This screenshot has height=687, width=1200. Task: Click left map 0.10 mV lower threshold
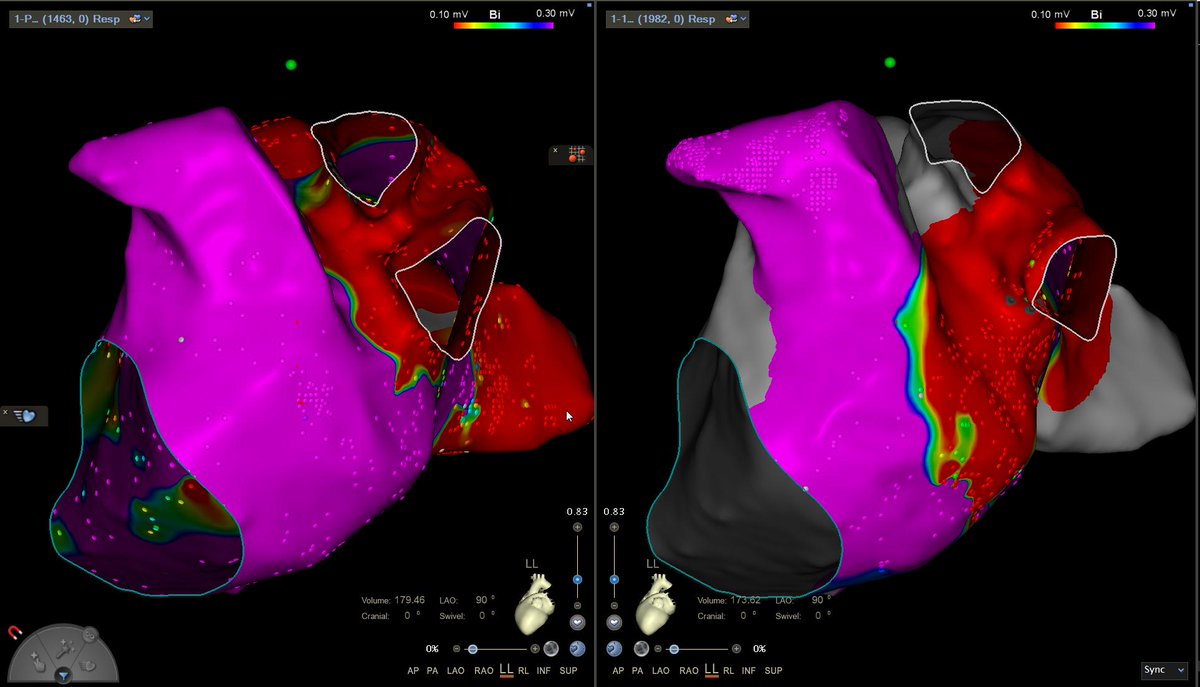click(447, 14)
